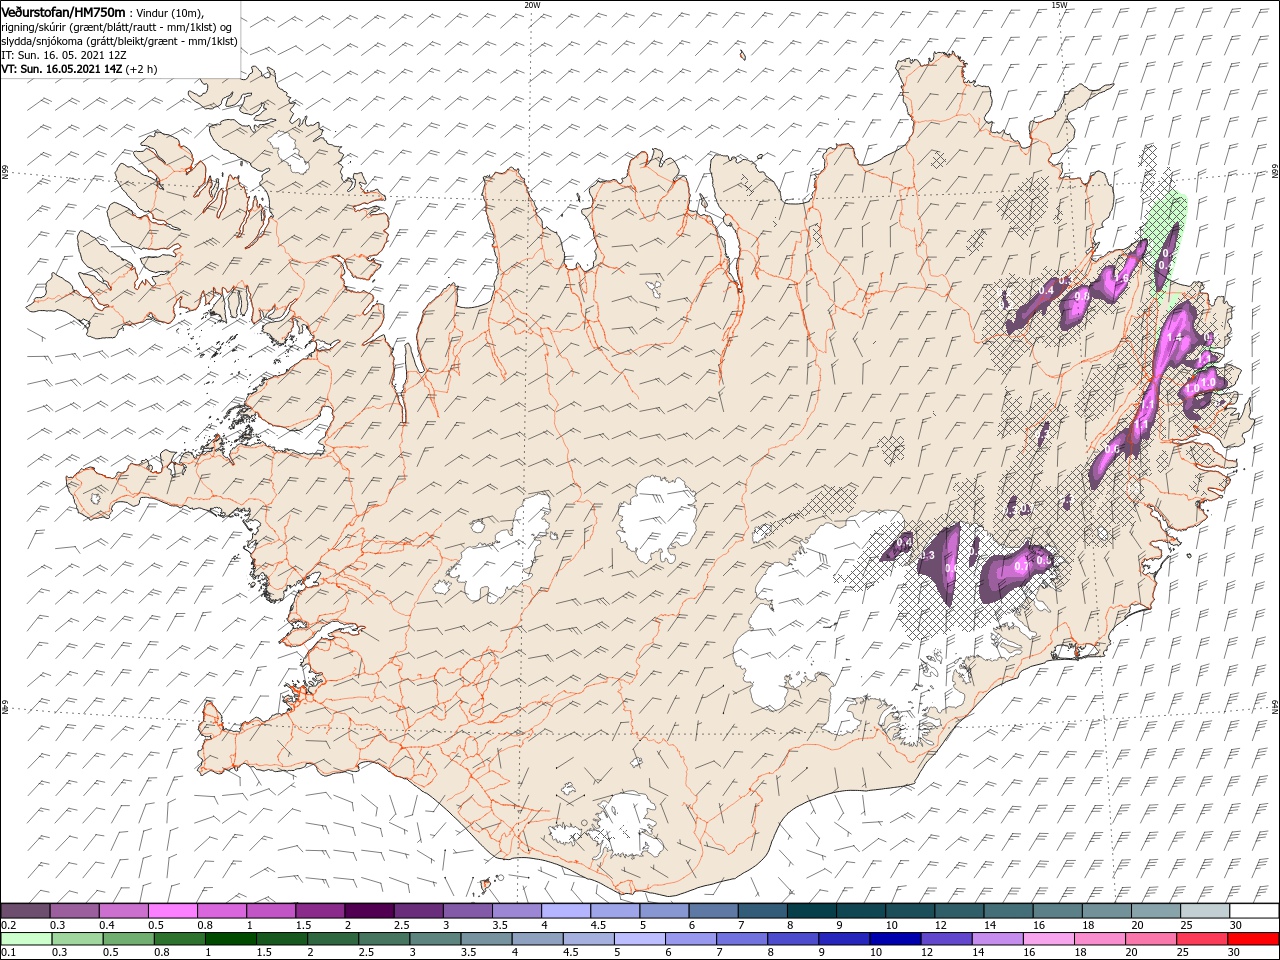
Task: Select the darkest purple 2–2.5 snow legend swatch
Action: click(x=368, y=911)
